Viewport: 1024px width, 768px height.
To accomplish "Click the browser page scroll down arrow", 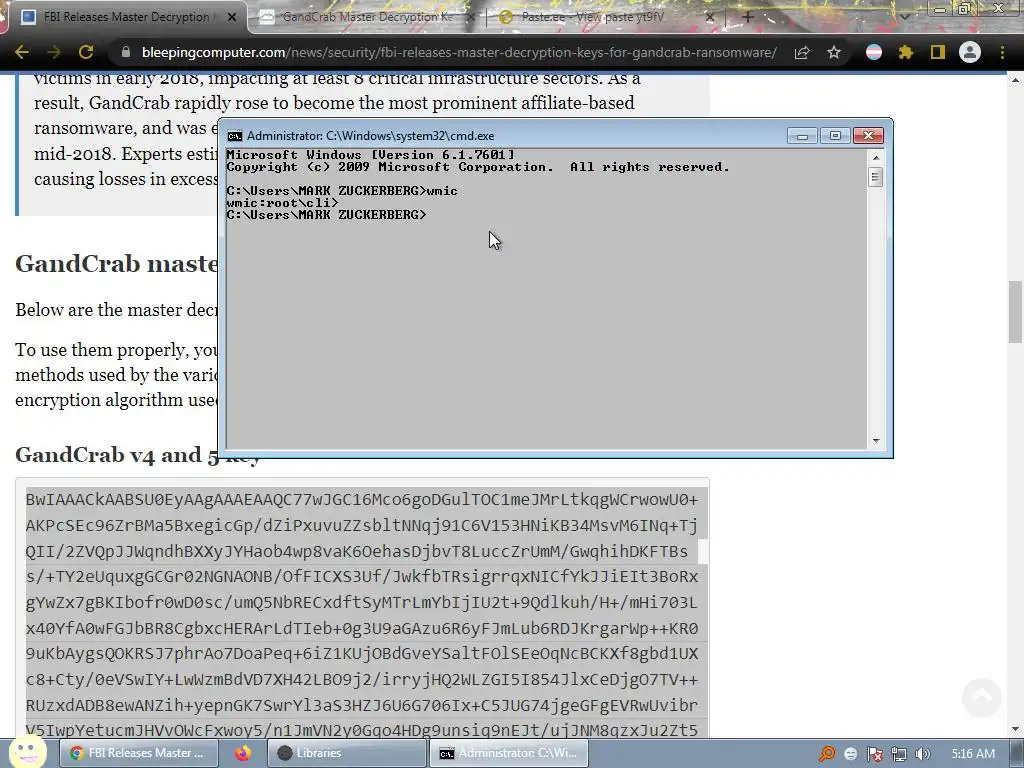I will pyautogui.click(x=1015, y=729).
